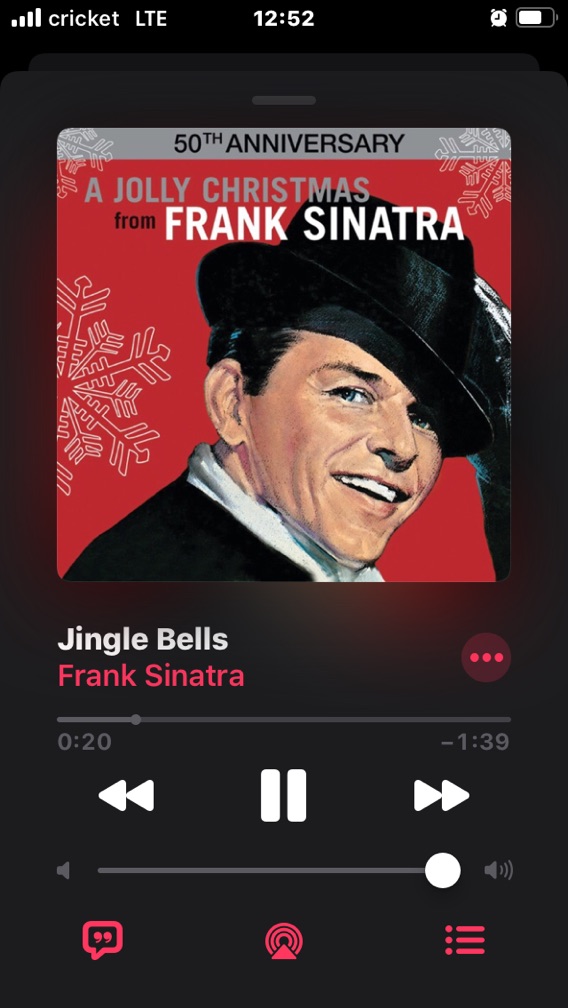Screen dimensions: 568x1008
Task: Open AirPlay audio output options
Action: pos(284,940)
